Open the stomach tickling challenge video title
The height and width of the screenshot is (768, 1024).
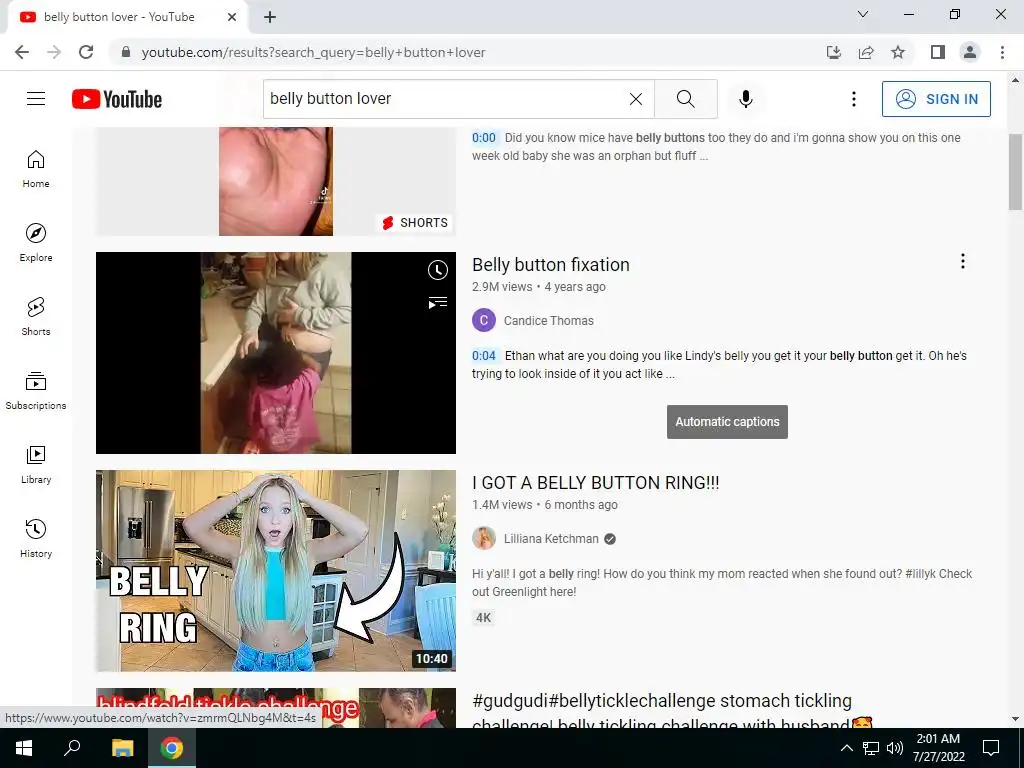pyautogui.click(x=673, y=712)
